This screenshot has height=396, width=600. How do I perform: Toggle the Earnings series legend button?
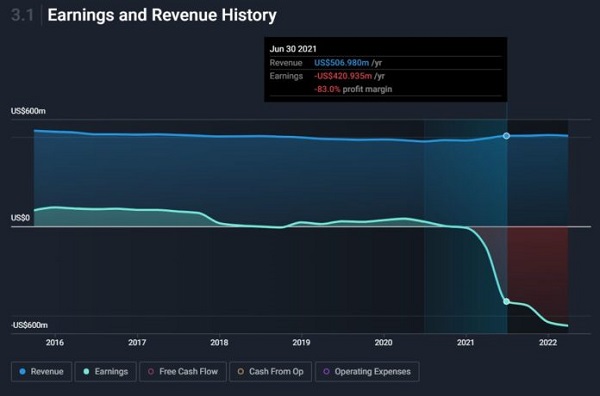pos(106,372)
